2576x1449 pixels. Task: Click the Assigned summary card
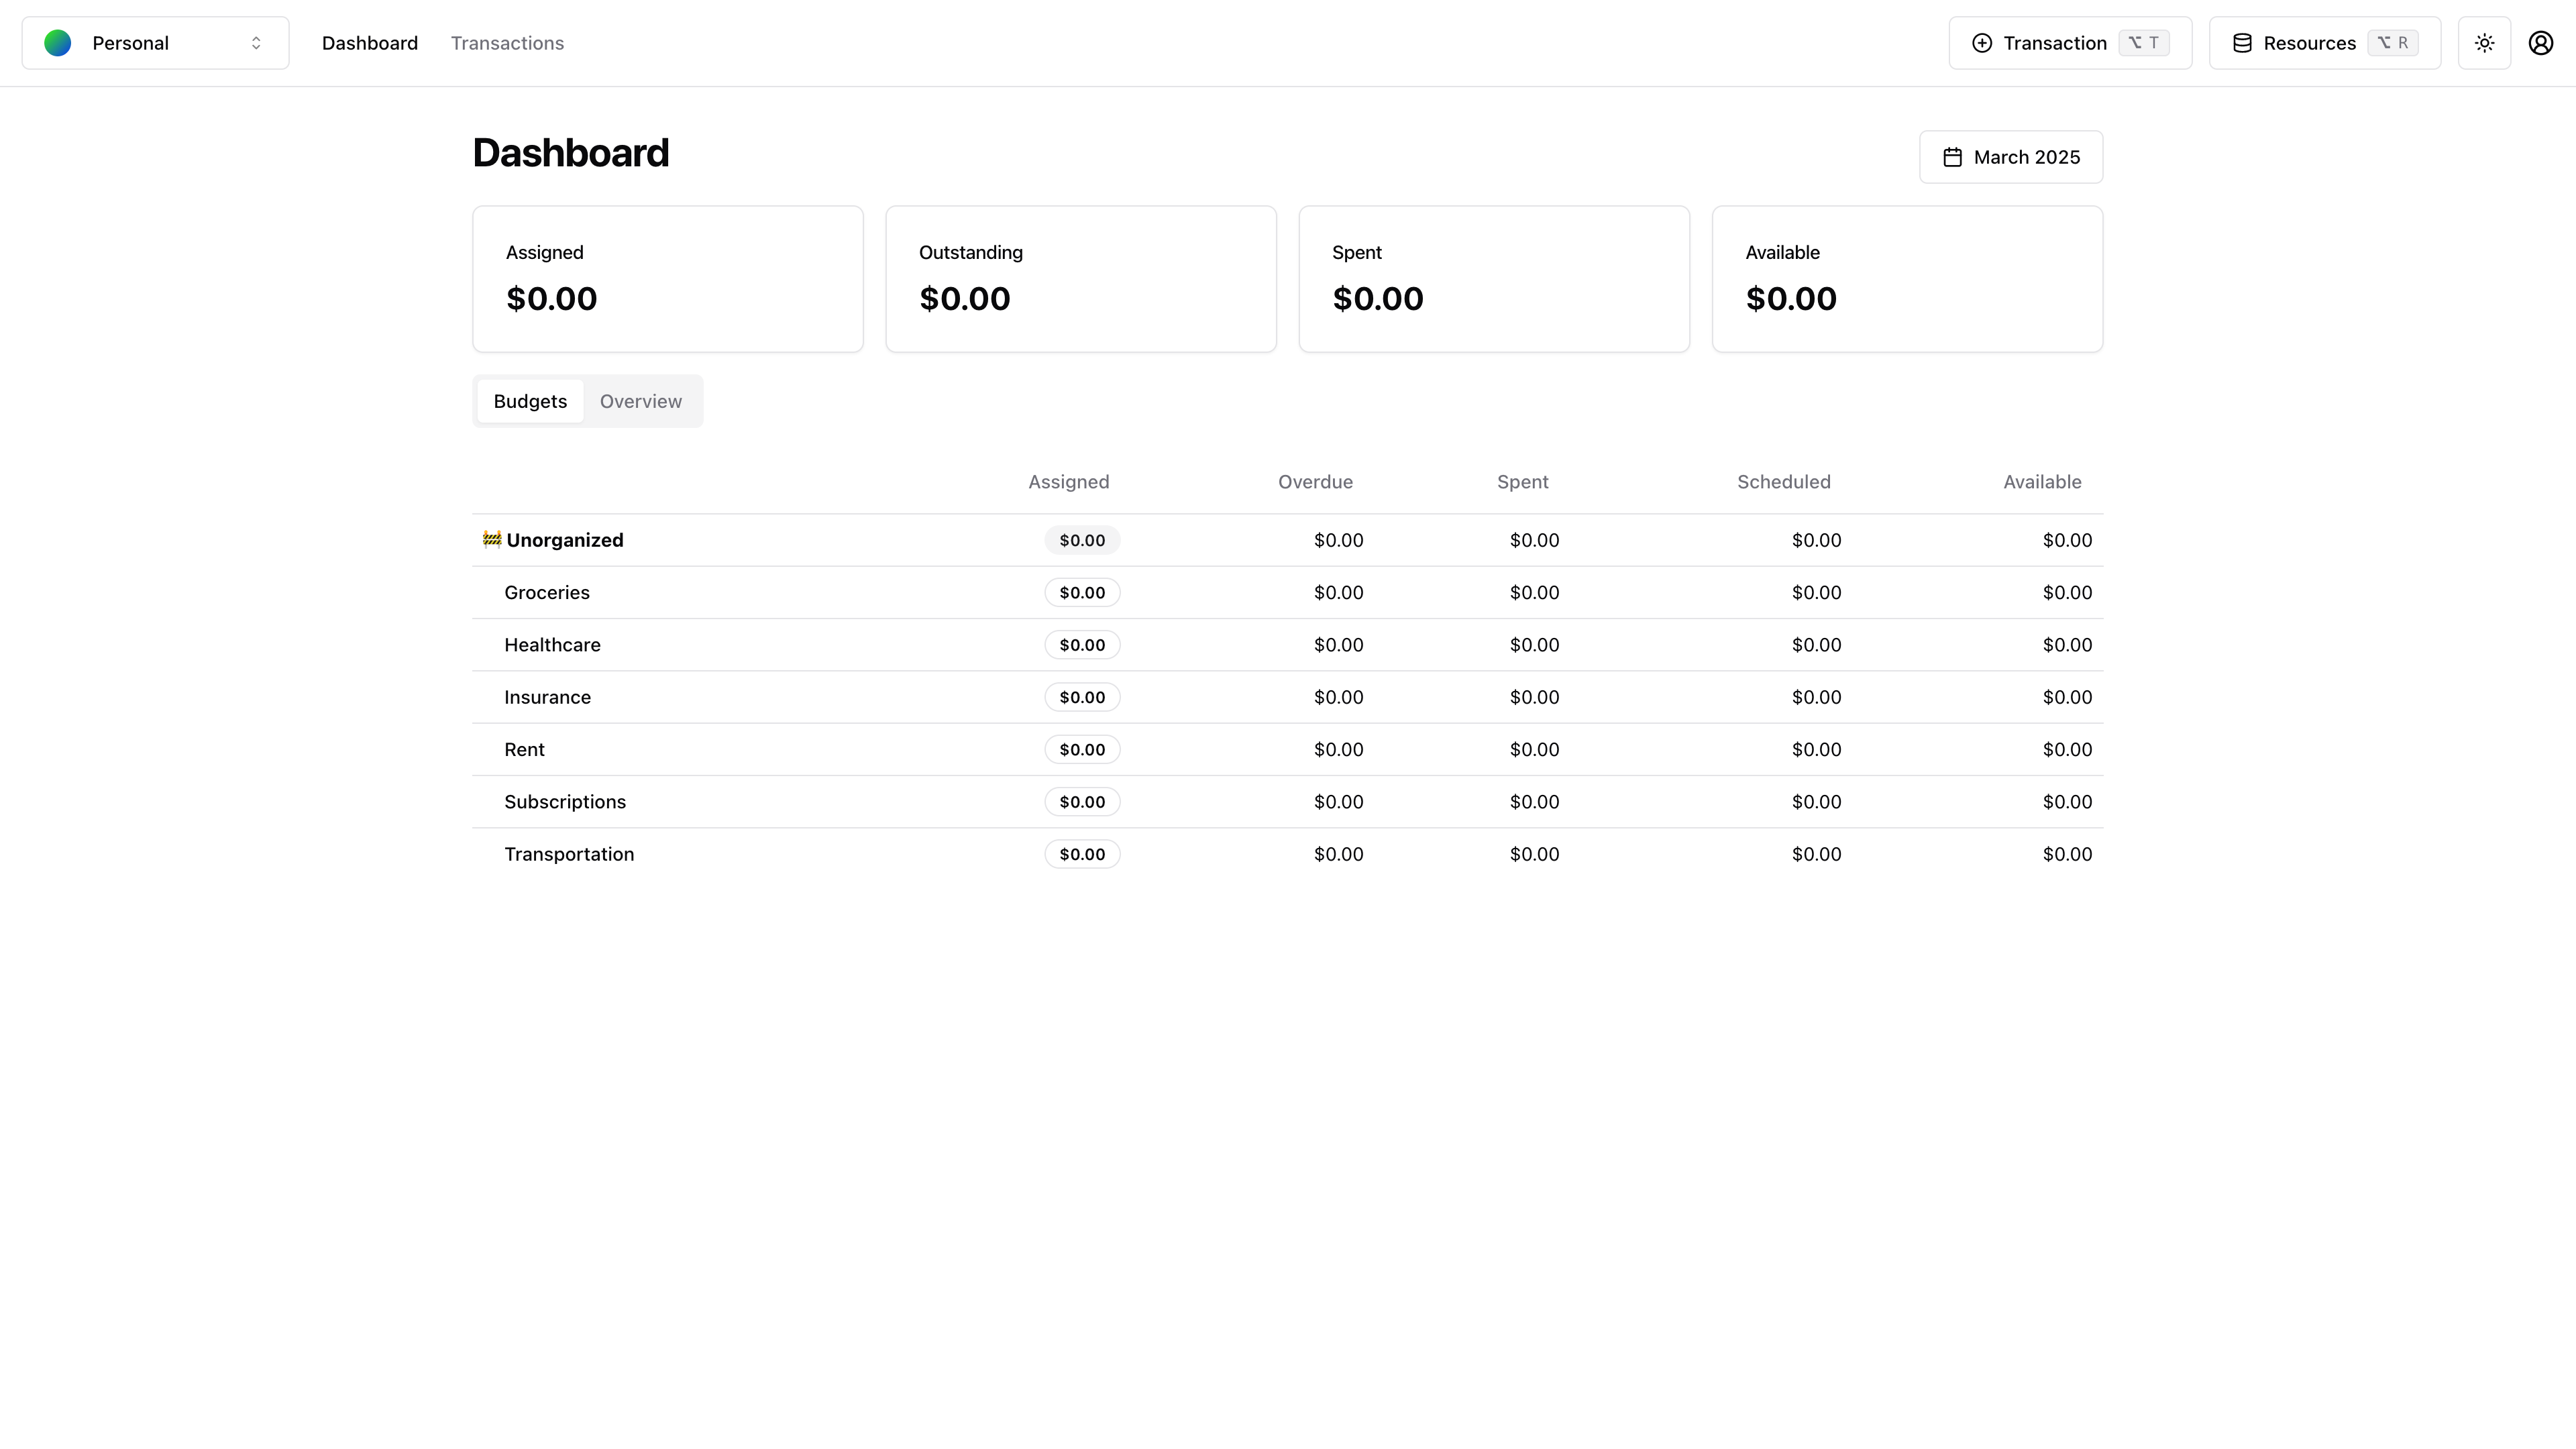pyautogui.click(x=668, y=279)
